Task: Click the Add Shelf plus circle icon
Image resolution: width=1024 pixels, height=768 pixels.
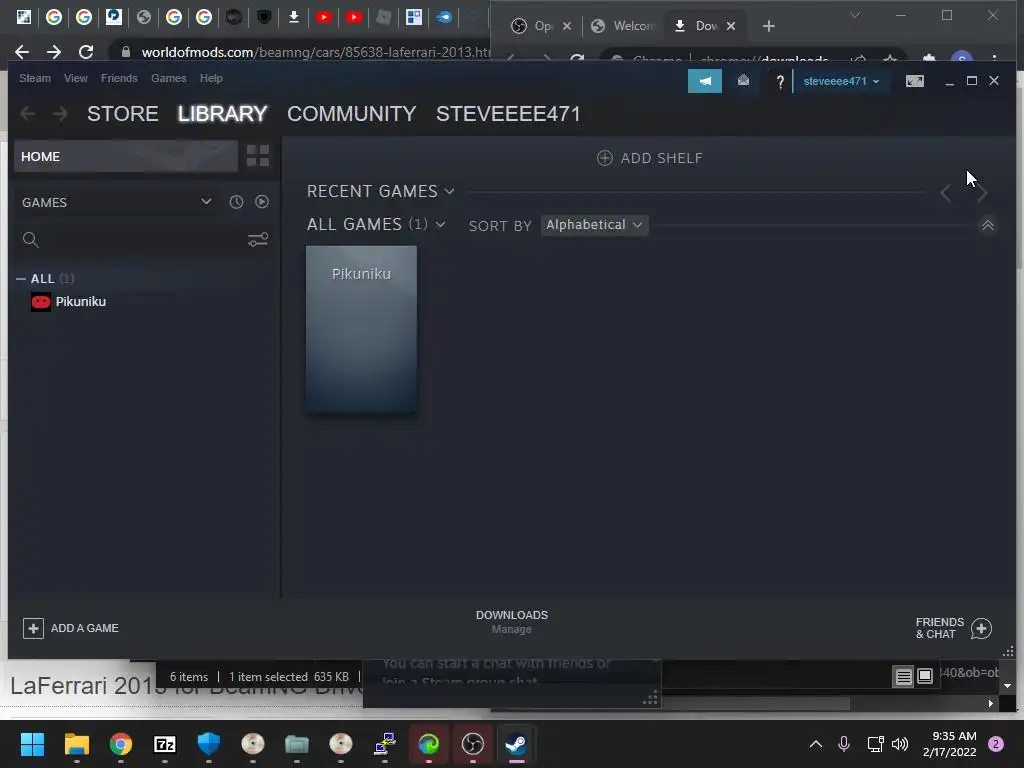Action: point(605,158)
